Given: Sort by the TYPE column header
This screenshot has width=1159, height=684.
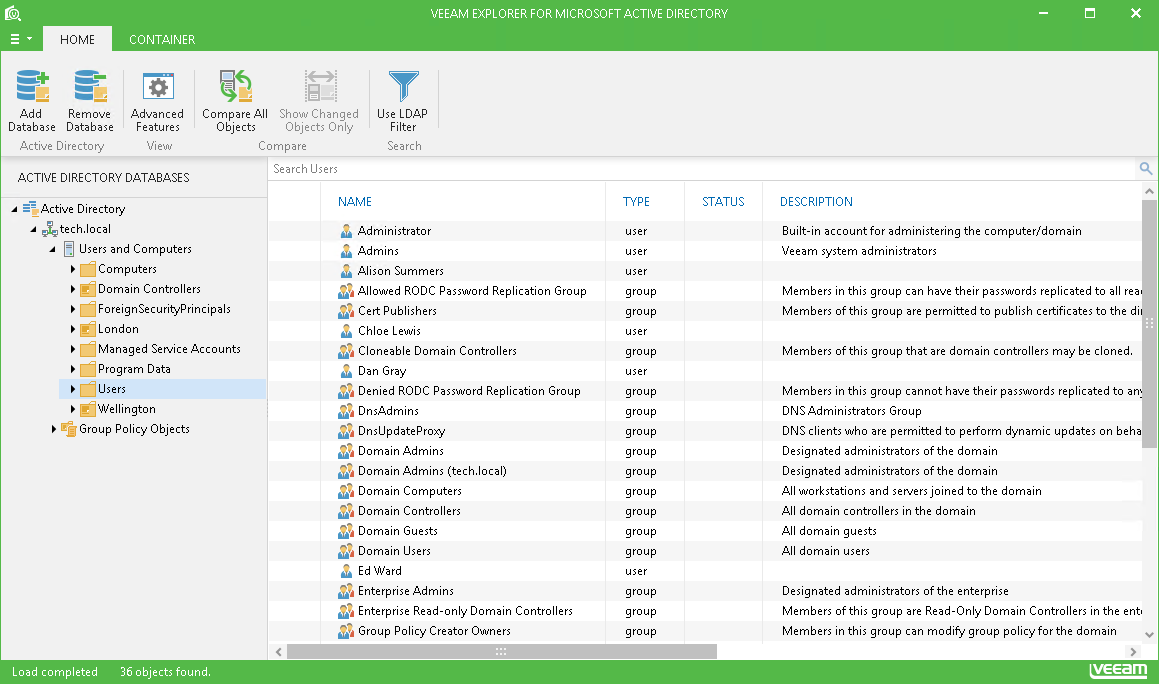Looking at the screenshot, I should 636,202.
